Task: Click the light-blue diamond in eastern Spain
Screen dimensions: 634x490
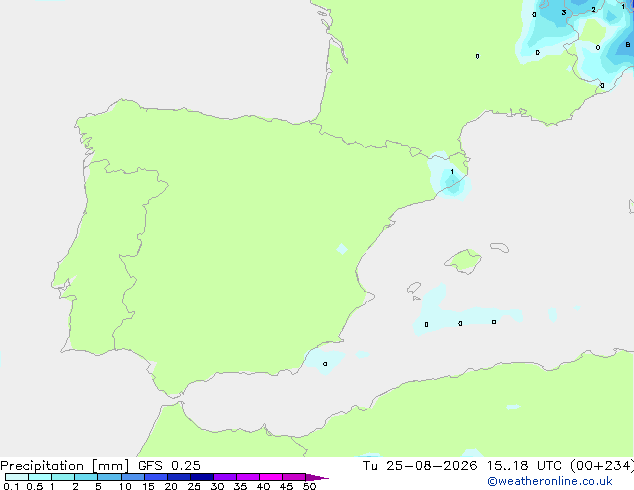Action: click(x=342, y=249)
